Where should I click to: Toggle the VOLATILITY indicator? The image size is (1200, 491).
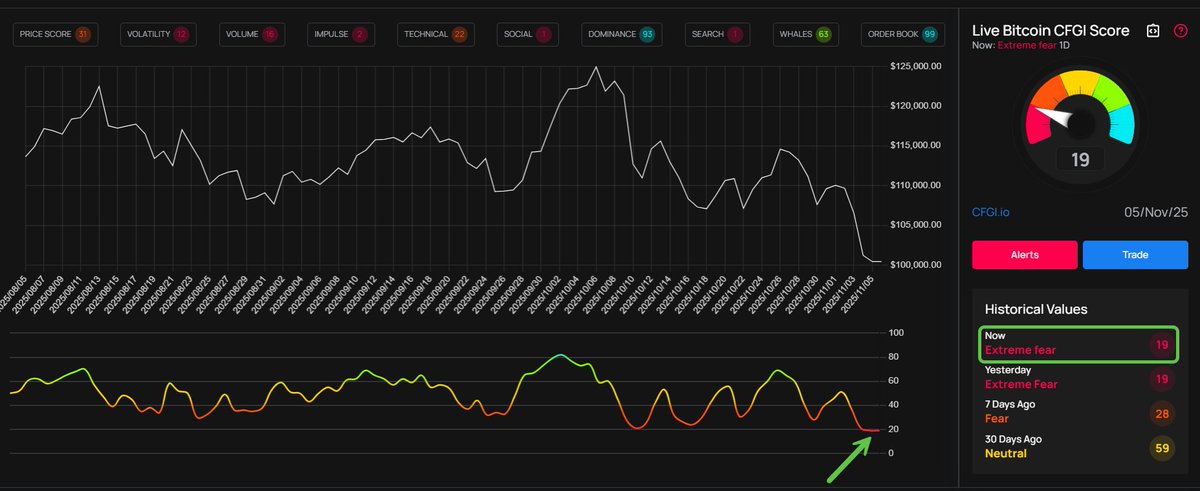click(x=157, y=34)
